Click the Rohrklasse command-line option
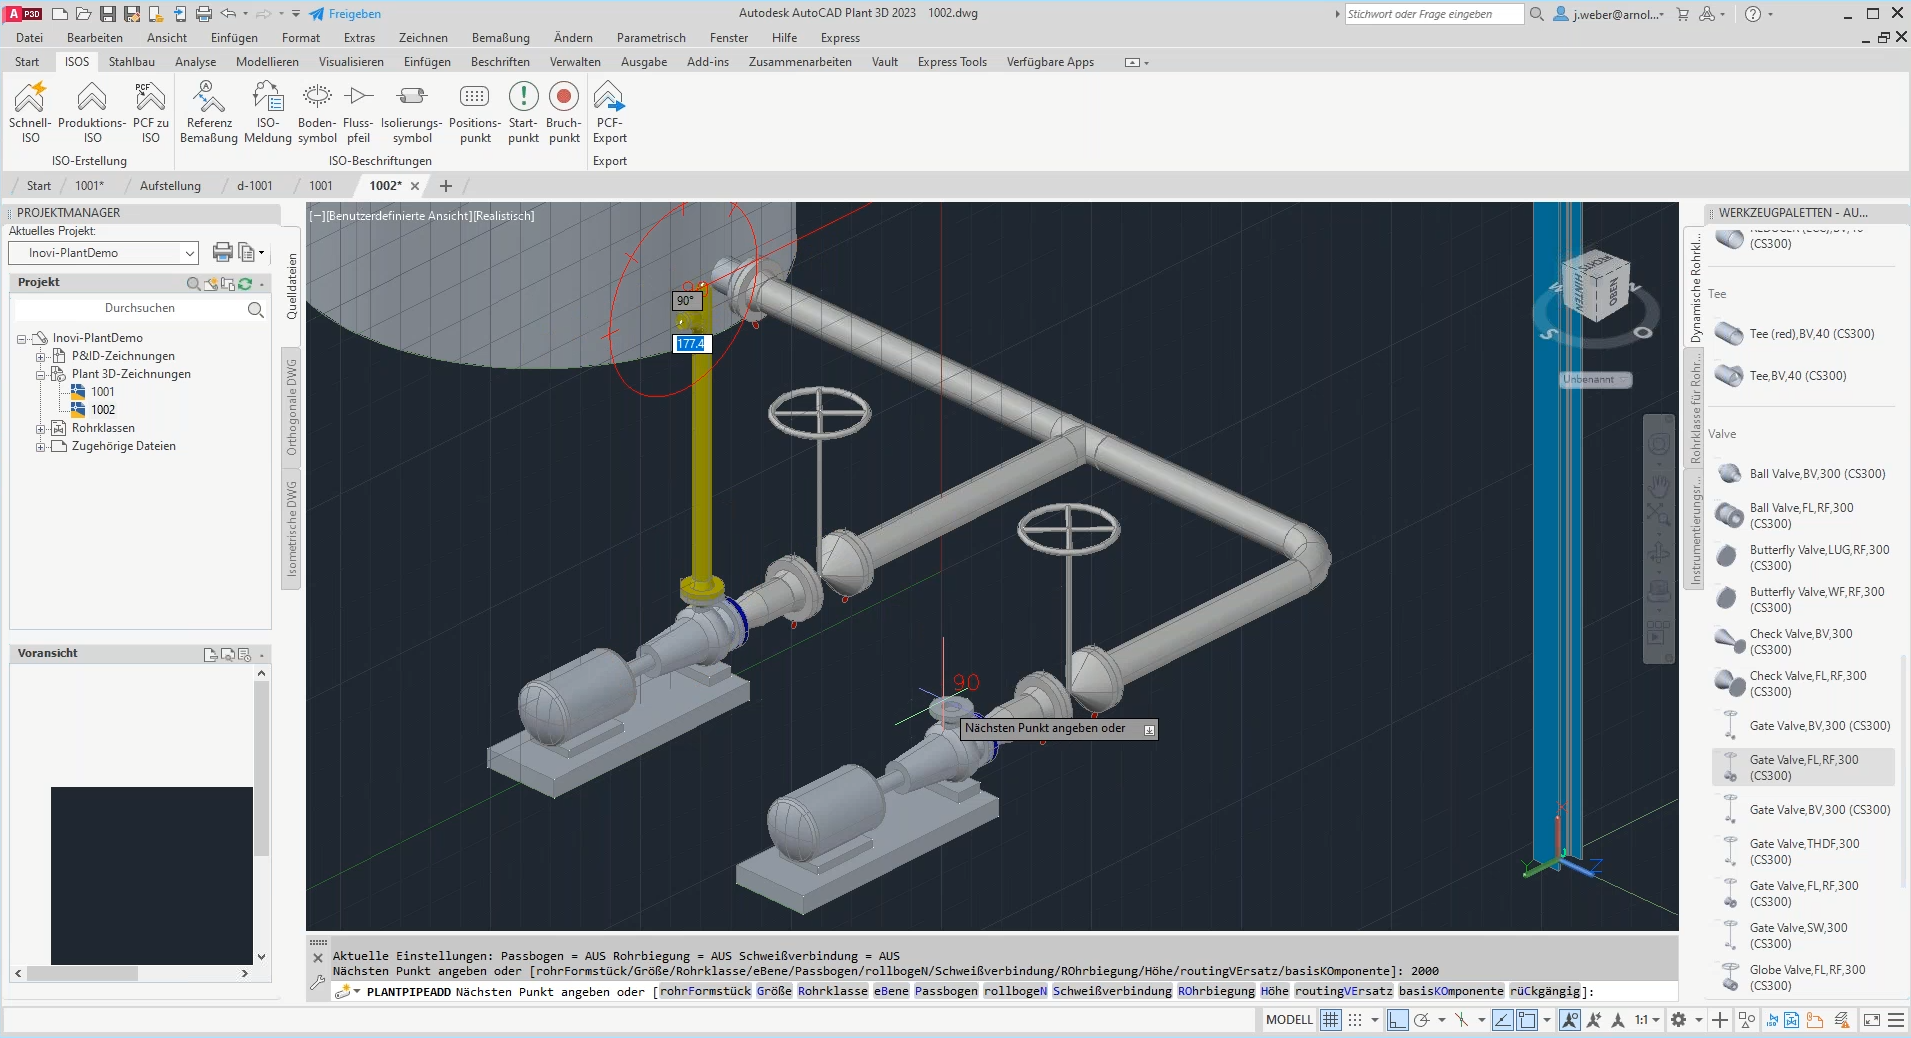The width and height of the screenshot is (1911, 1038). pos(832,991)
